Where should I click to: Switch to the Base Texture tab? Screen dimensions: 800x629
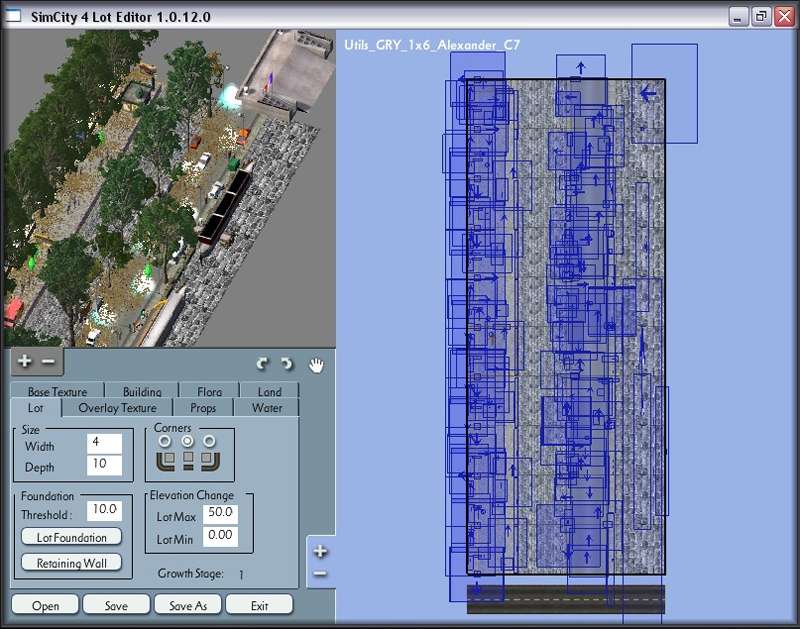tap(58, 391)
